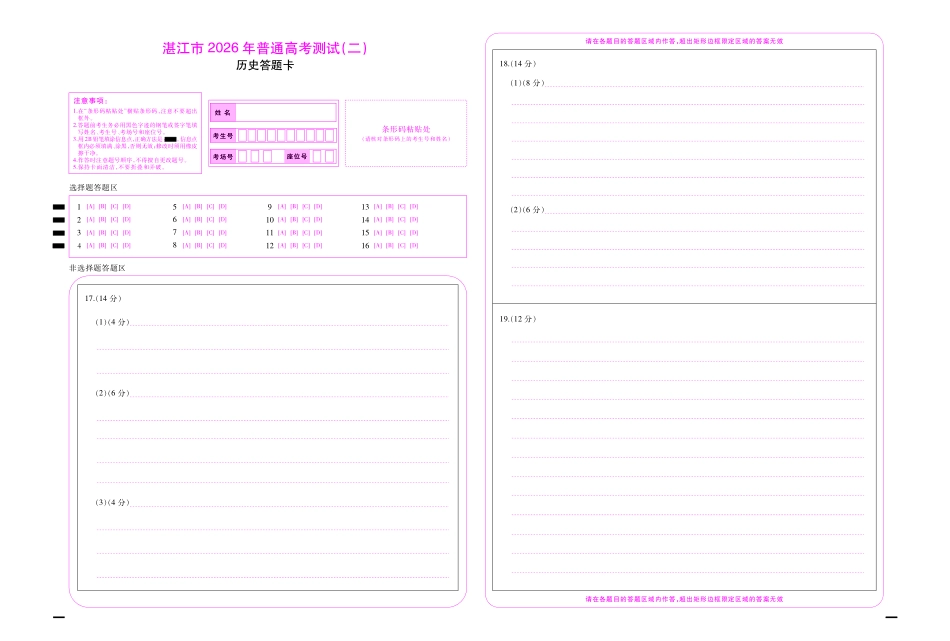Click the first answer line under question 19
The height and width of the screenshot is (641, 950).
688,342
